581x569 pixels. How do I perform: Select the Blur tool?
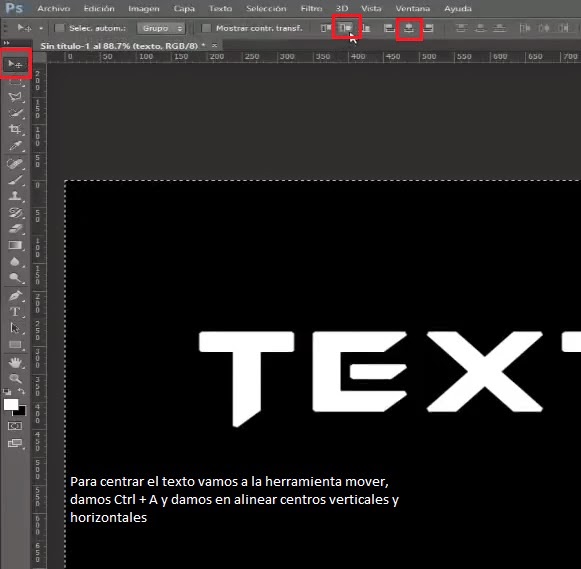(x=15, y=262)
